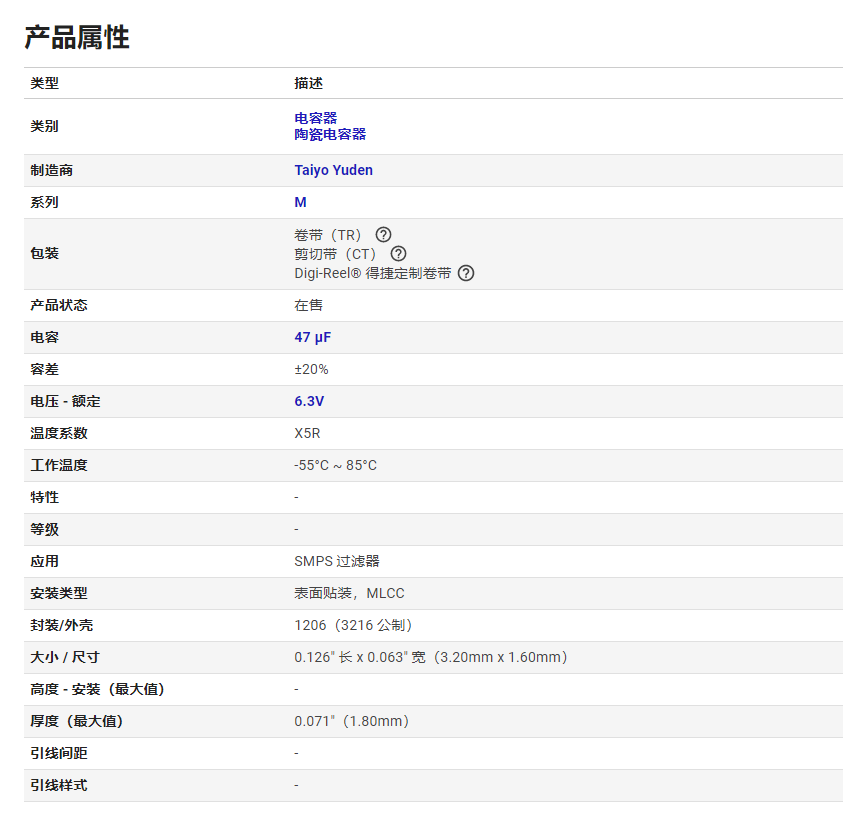
Task: Click the 6.3V rated voltage link
Action: pos(309,401)
